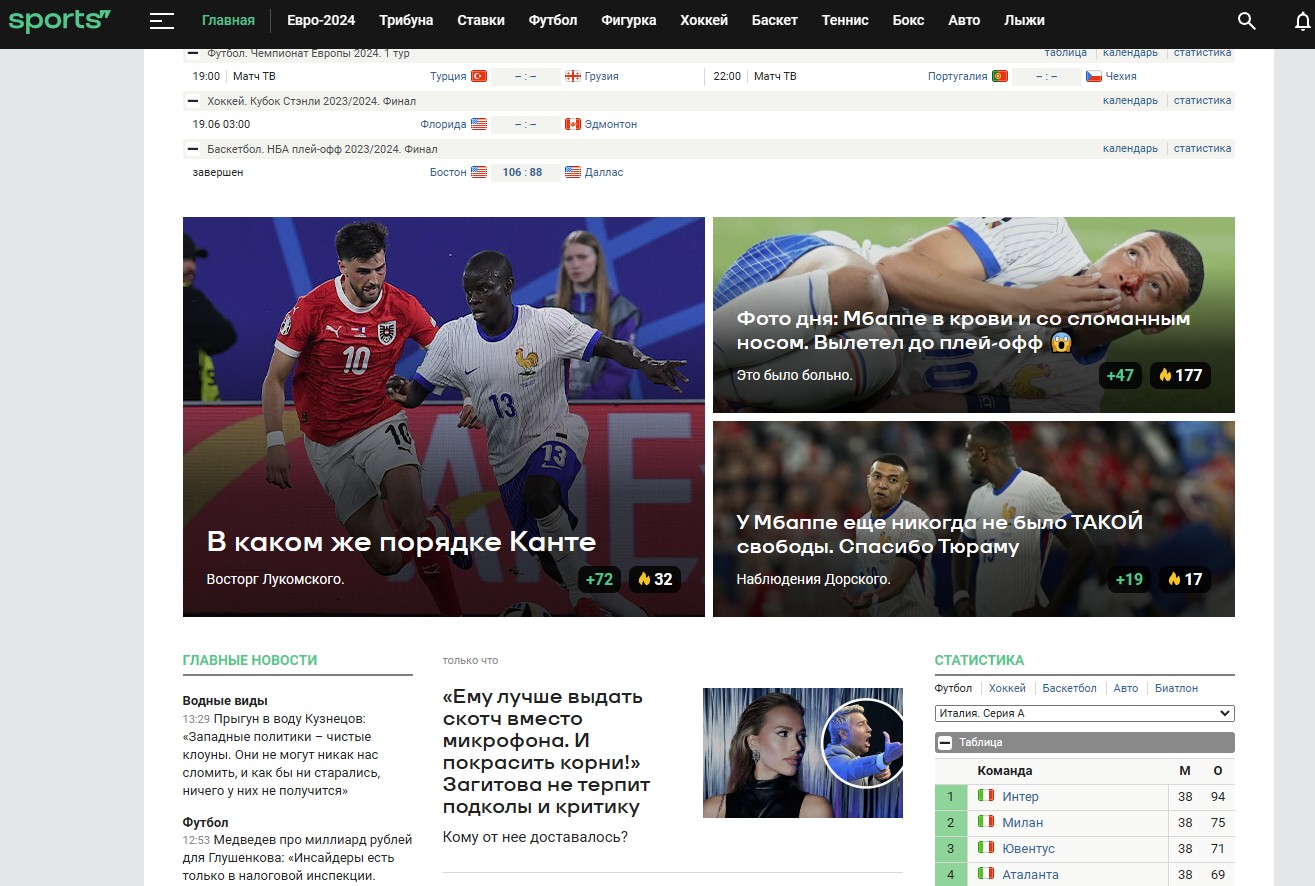Click the +47 rating badge on Мбаппе photo

(1120, 375)
